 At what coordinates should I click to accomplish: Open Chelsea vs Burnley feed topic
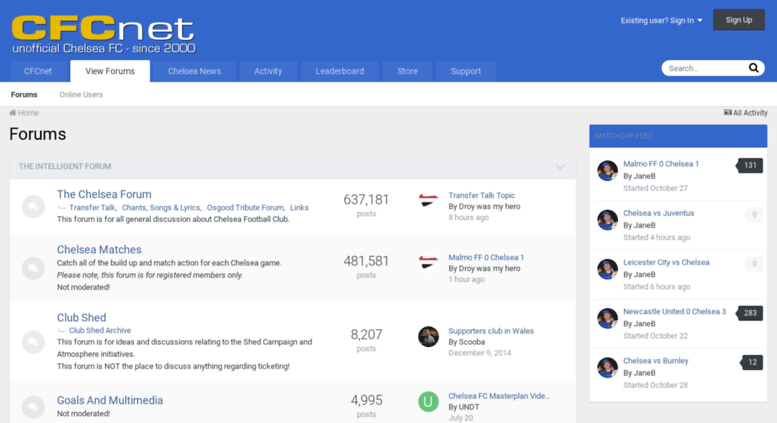[656, 361]
